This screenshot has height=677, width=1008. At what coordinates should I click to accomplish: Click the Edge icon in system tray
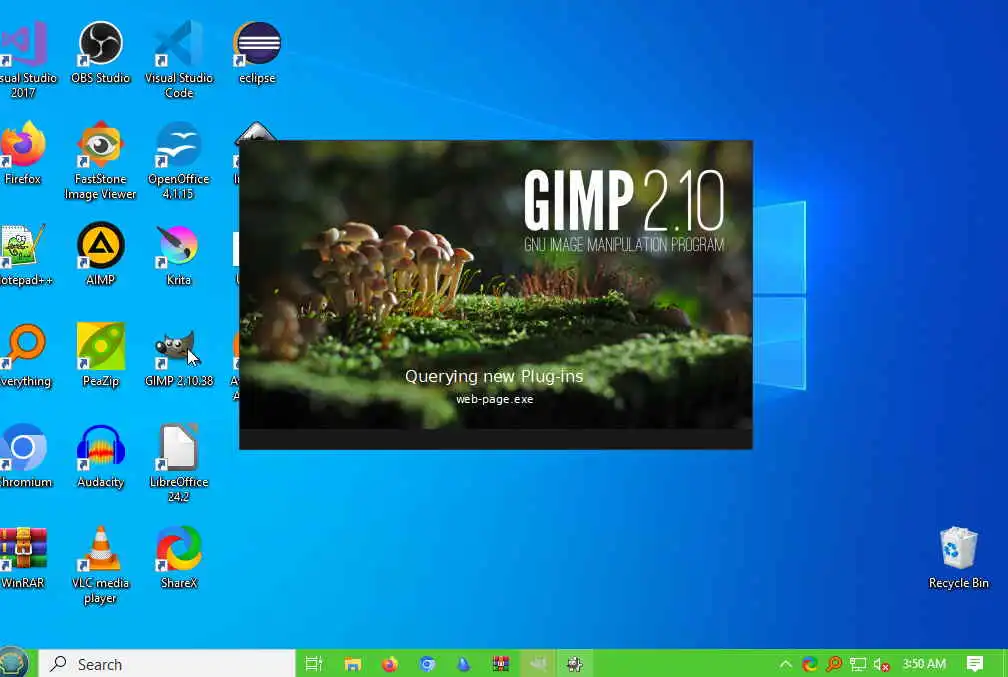click(810, 664)
